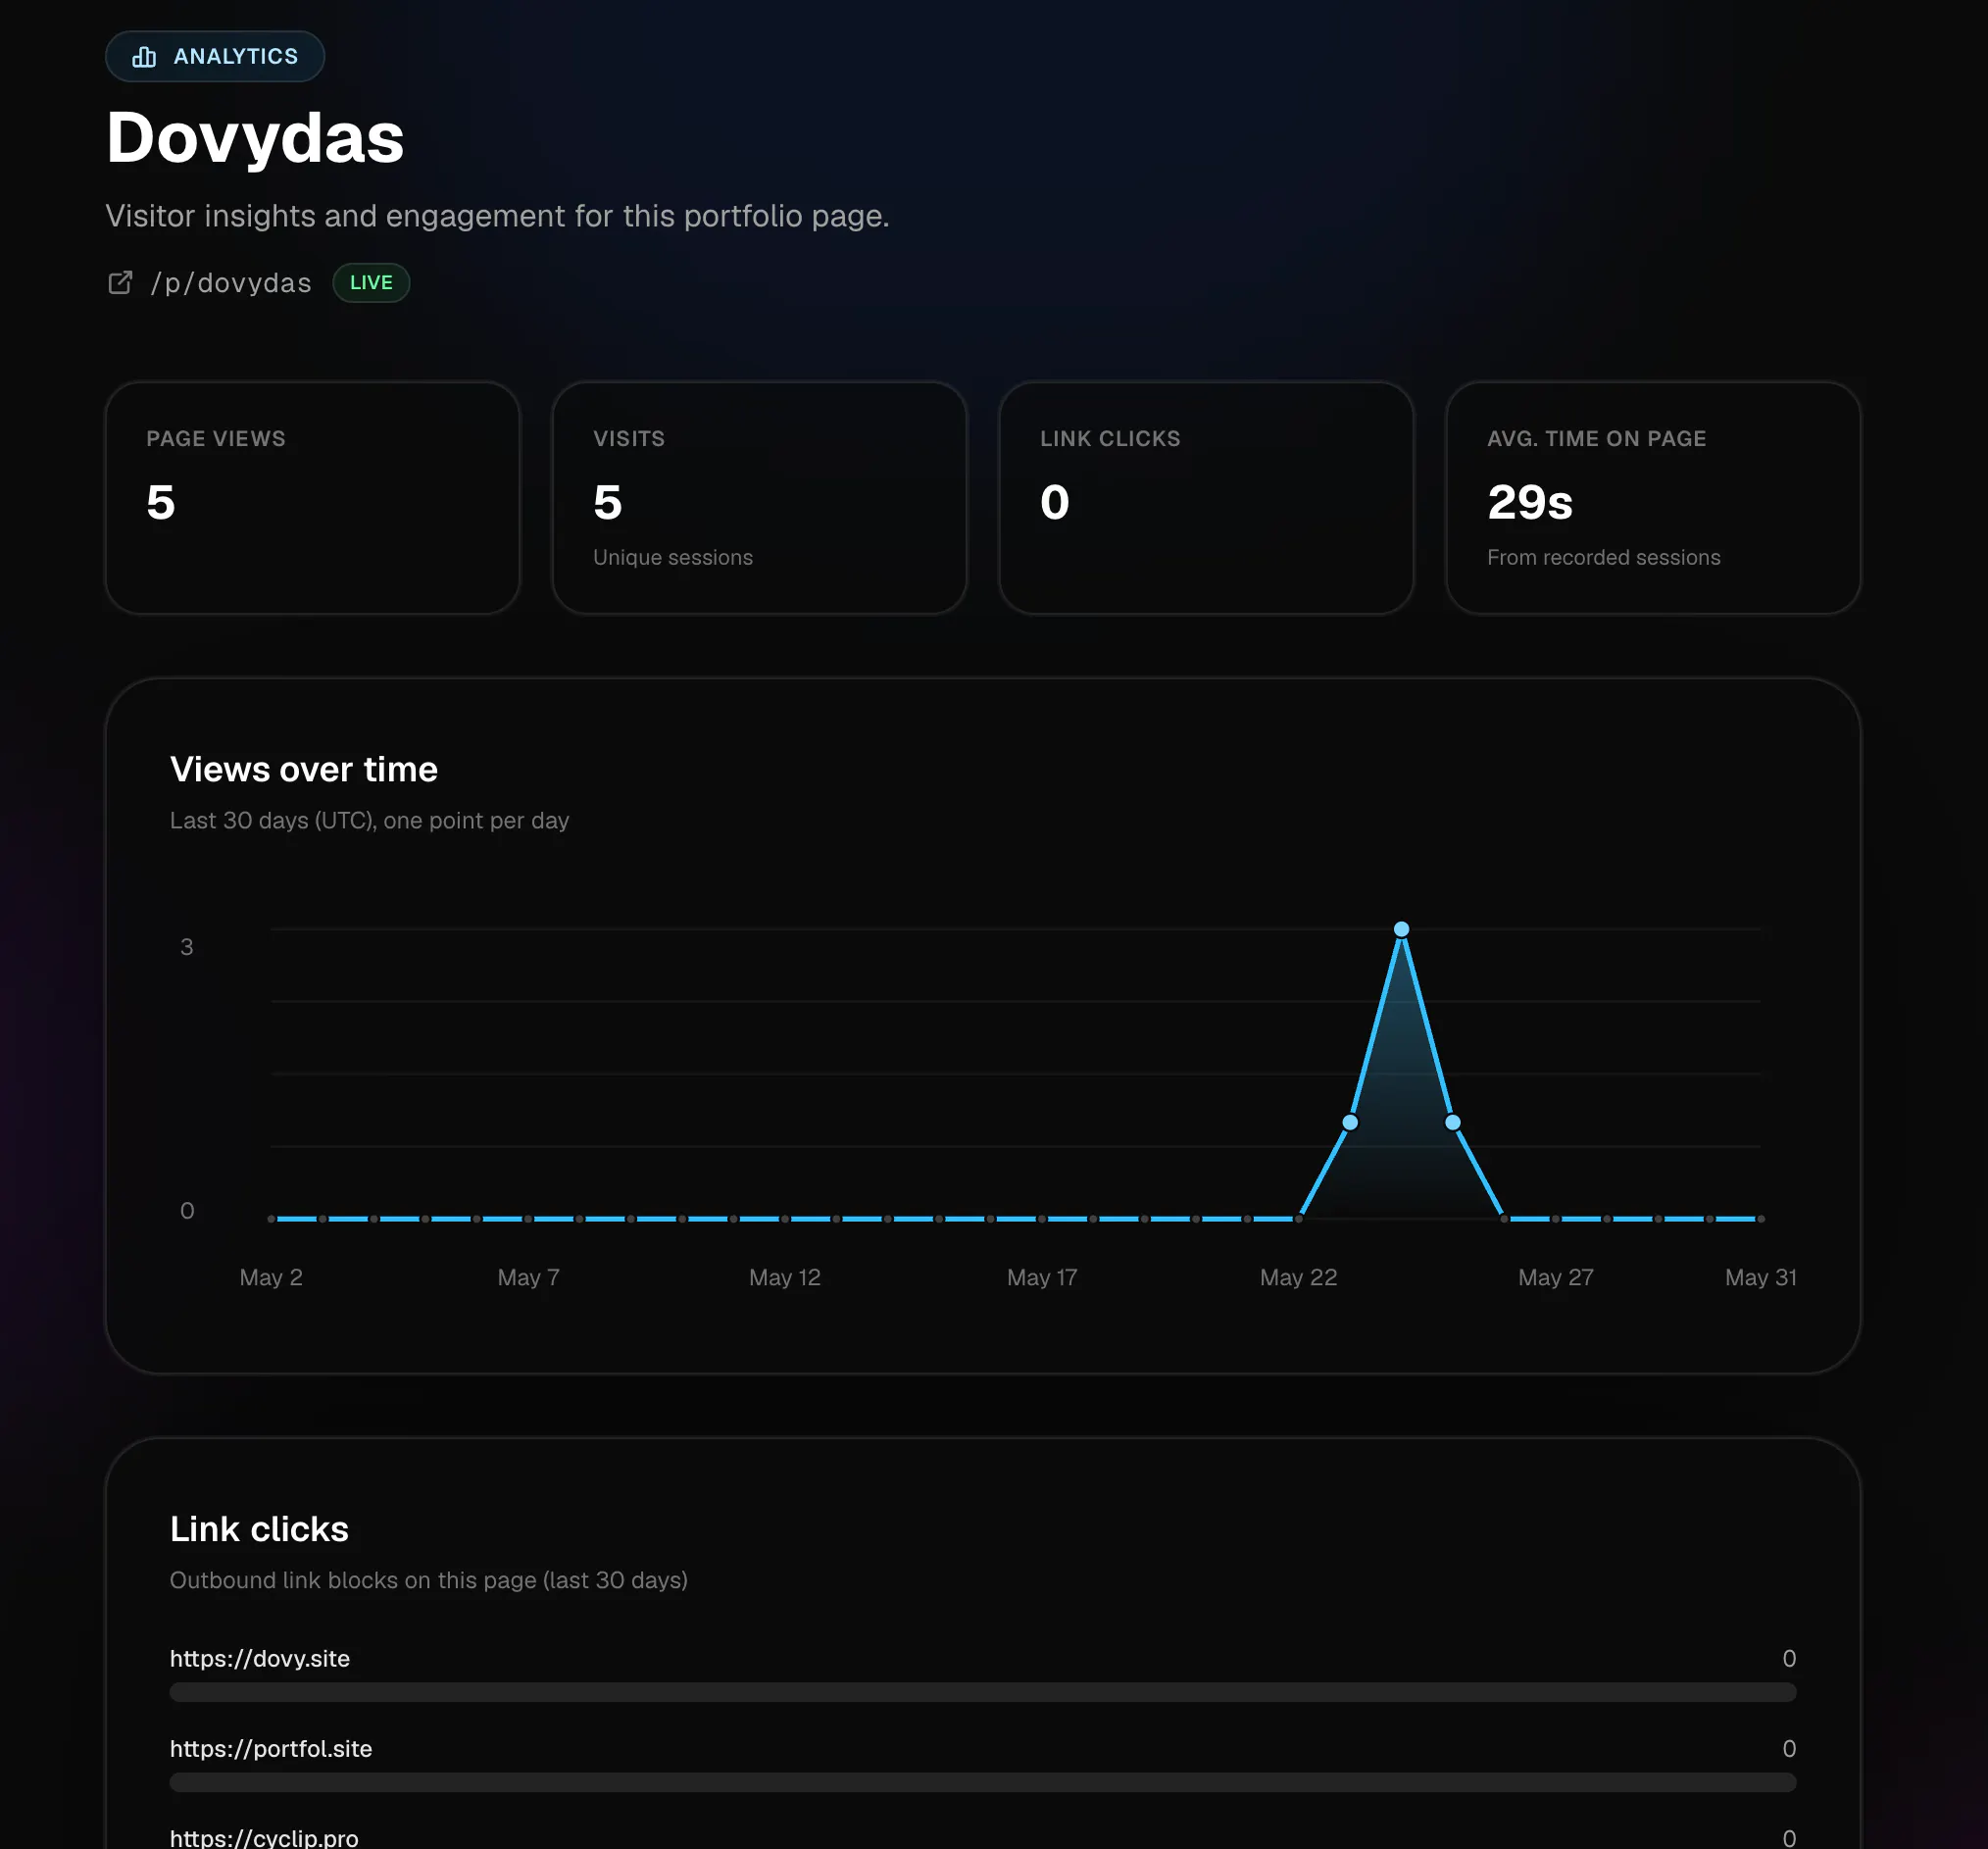Click the Avg. Time on Page card
Screen dimensions: 1988x1849
(x=1653, y=498)
